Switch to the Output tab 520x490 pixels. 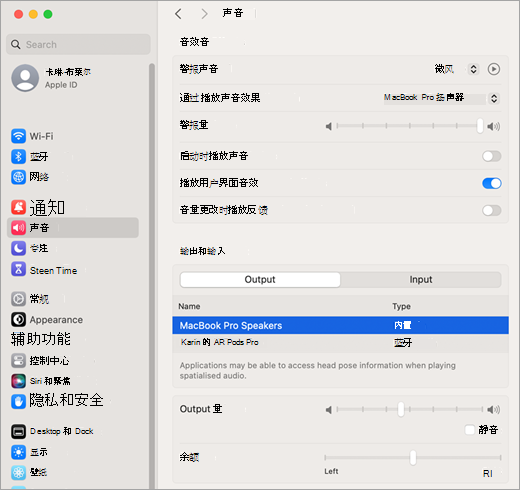(x=260, y=279)
